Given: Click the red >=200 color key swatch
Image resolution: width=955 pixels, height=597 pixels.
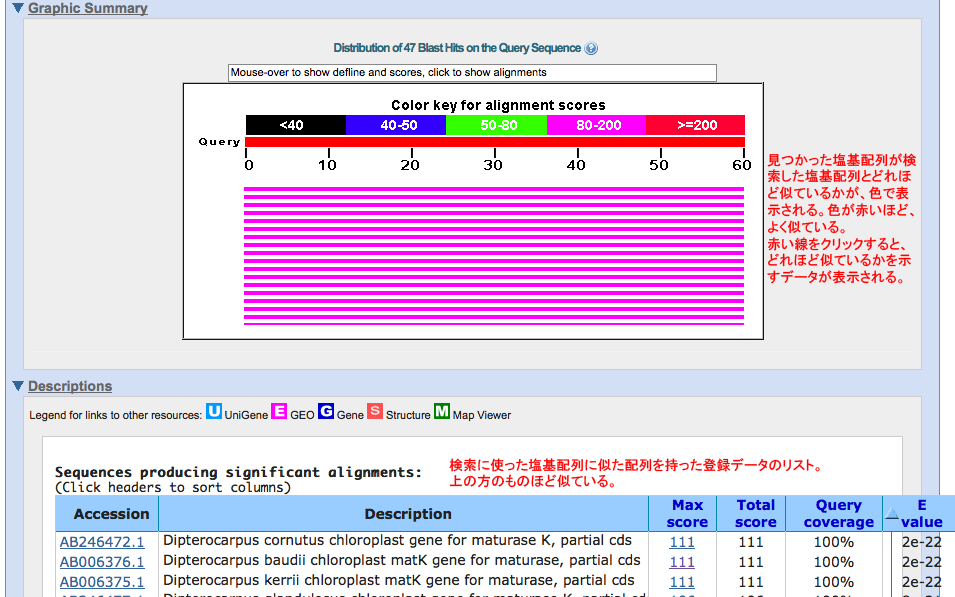Looking at the screenshot, I should pyautogui.click(x=695, y=125).
